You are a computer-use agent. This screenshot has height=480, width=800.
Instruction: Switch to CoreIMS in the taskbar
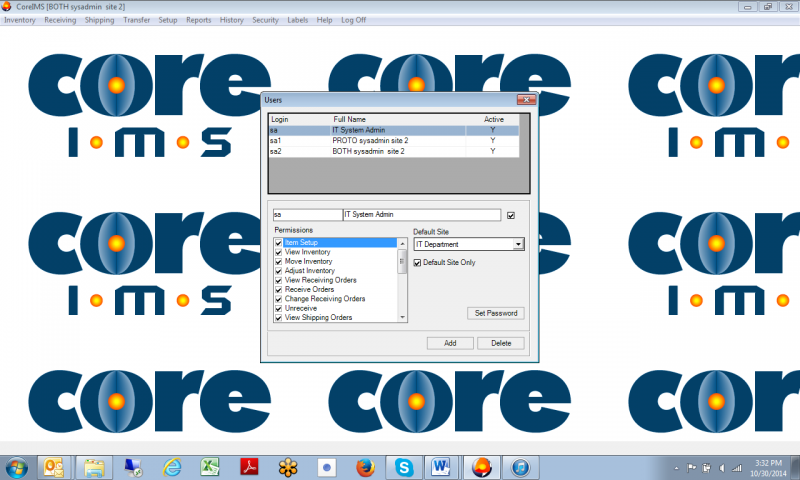(482, 467)
